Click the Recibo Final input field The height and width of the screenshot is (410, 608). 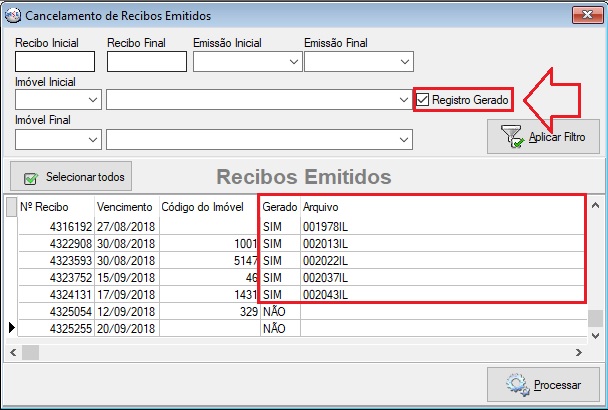pos(147,62)
